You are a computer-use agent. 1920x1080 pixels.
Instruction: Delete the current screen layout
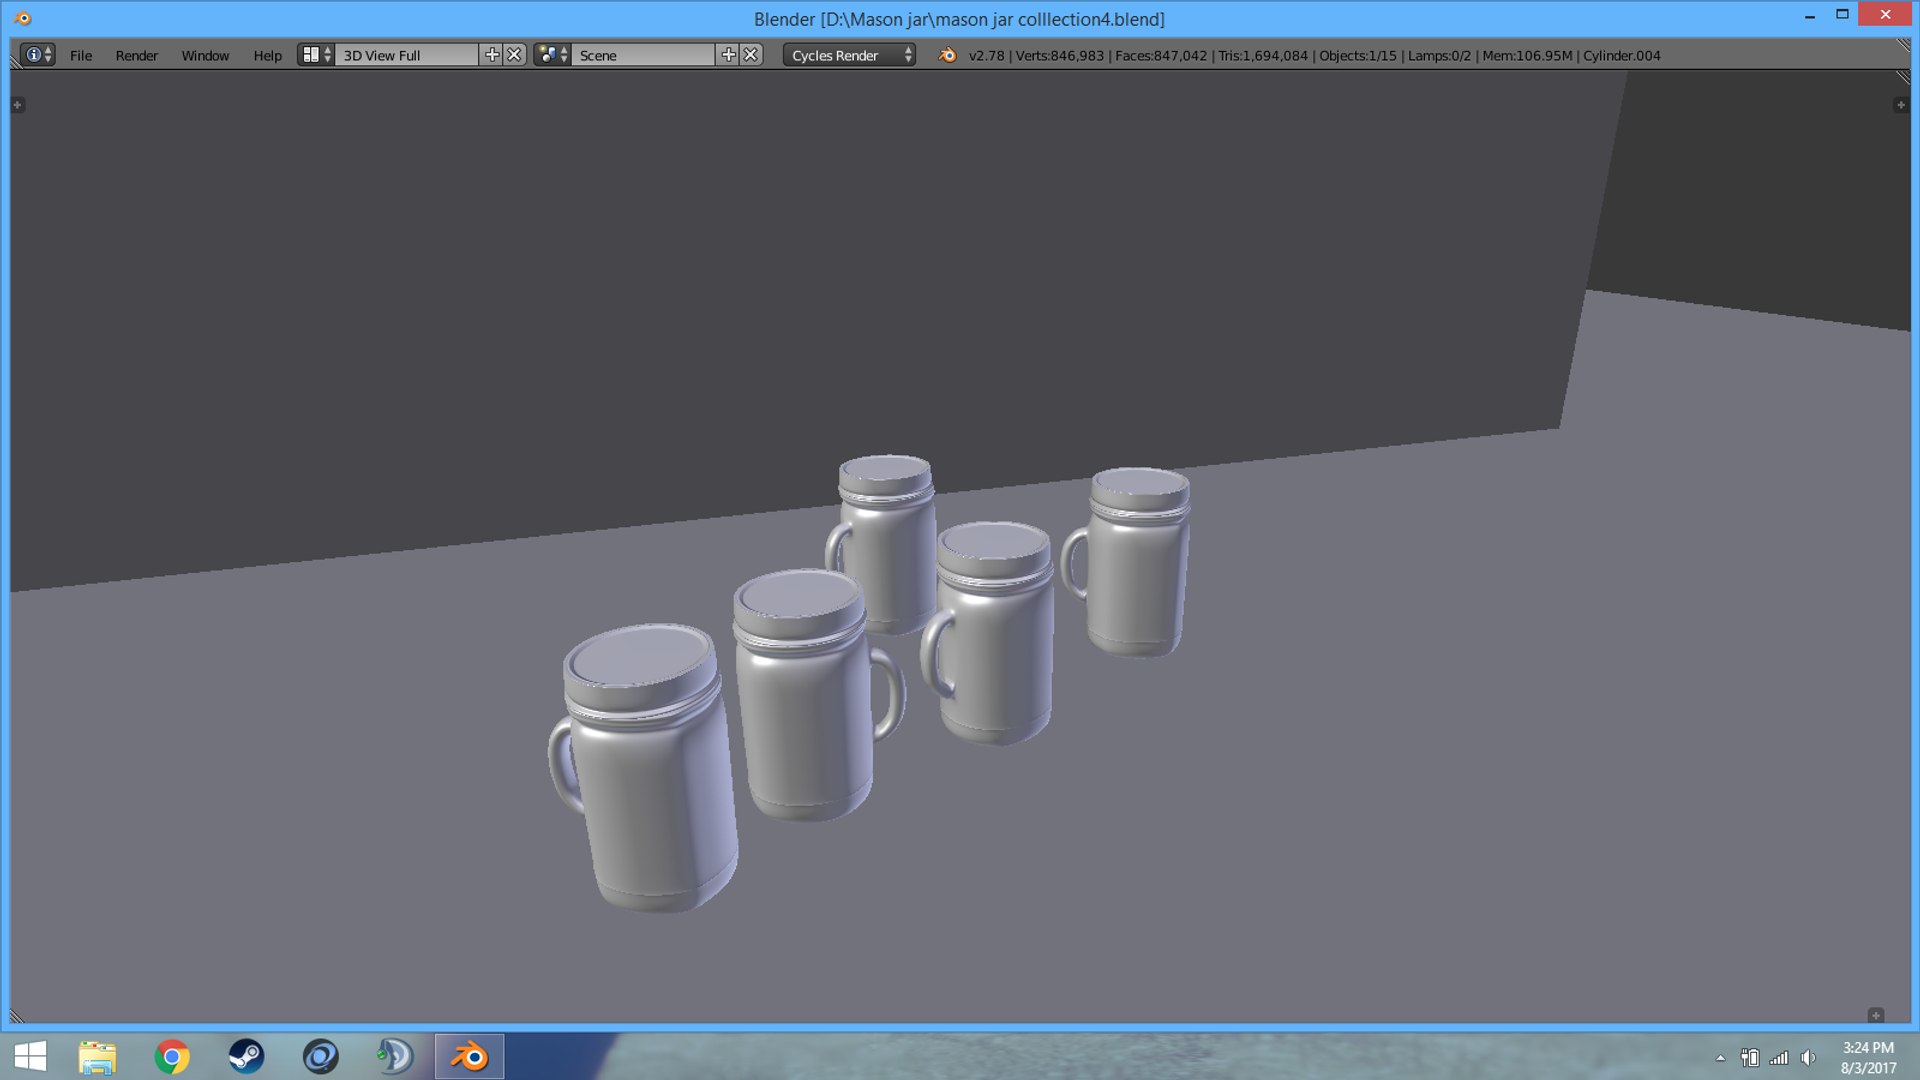(514, 55)
